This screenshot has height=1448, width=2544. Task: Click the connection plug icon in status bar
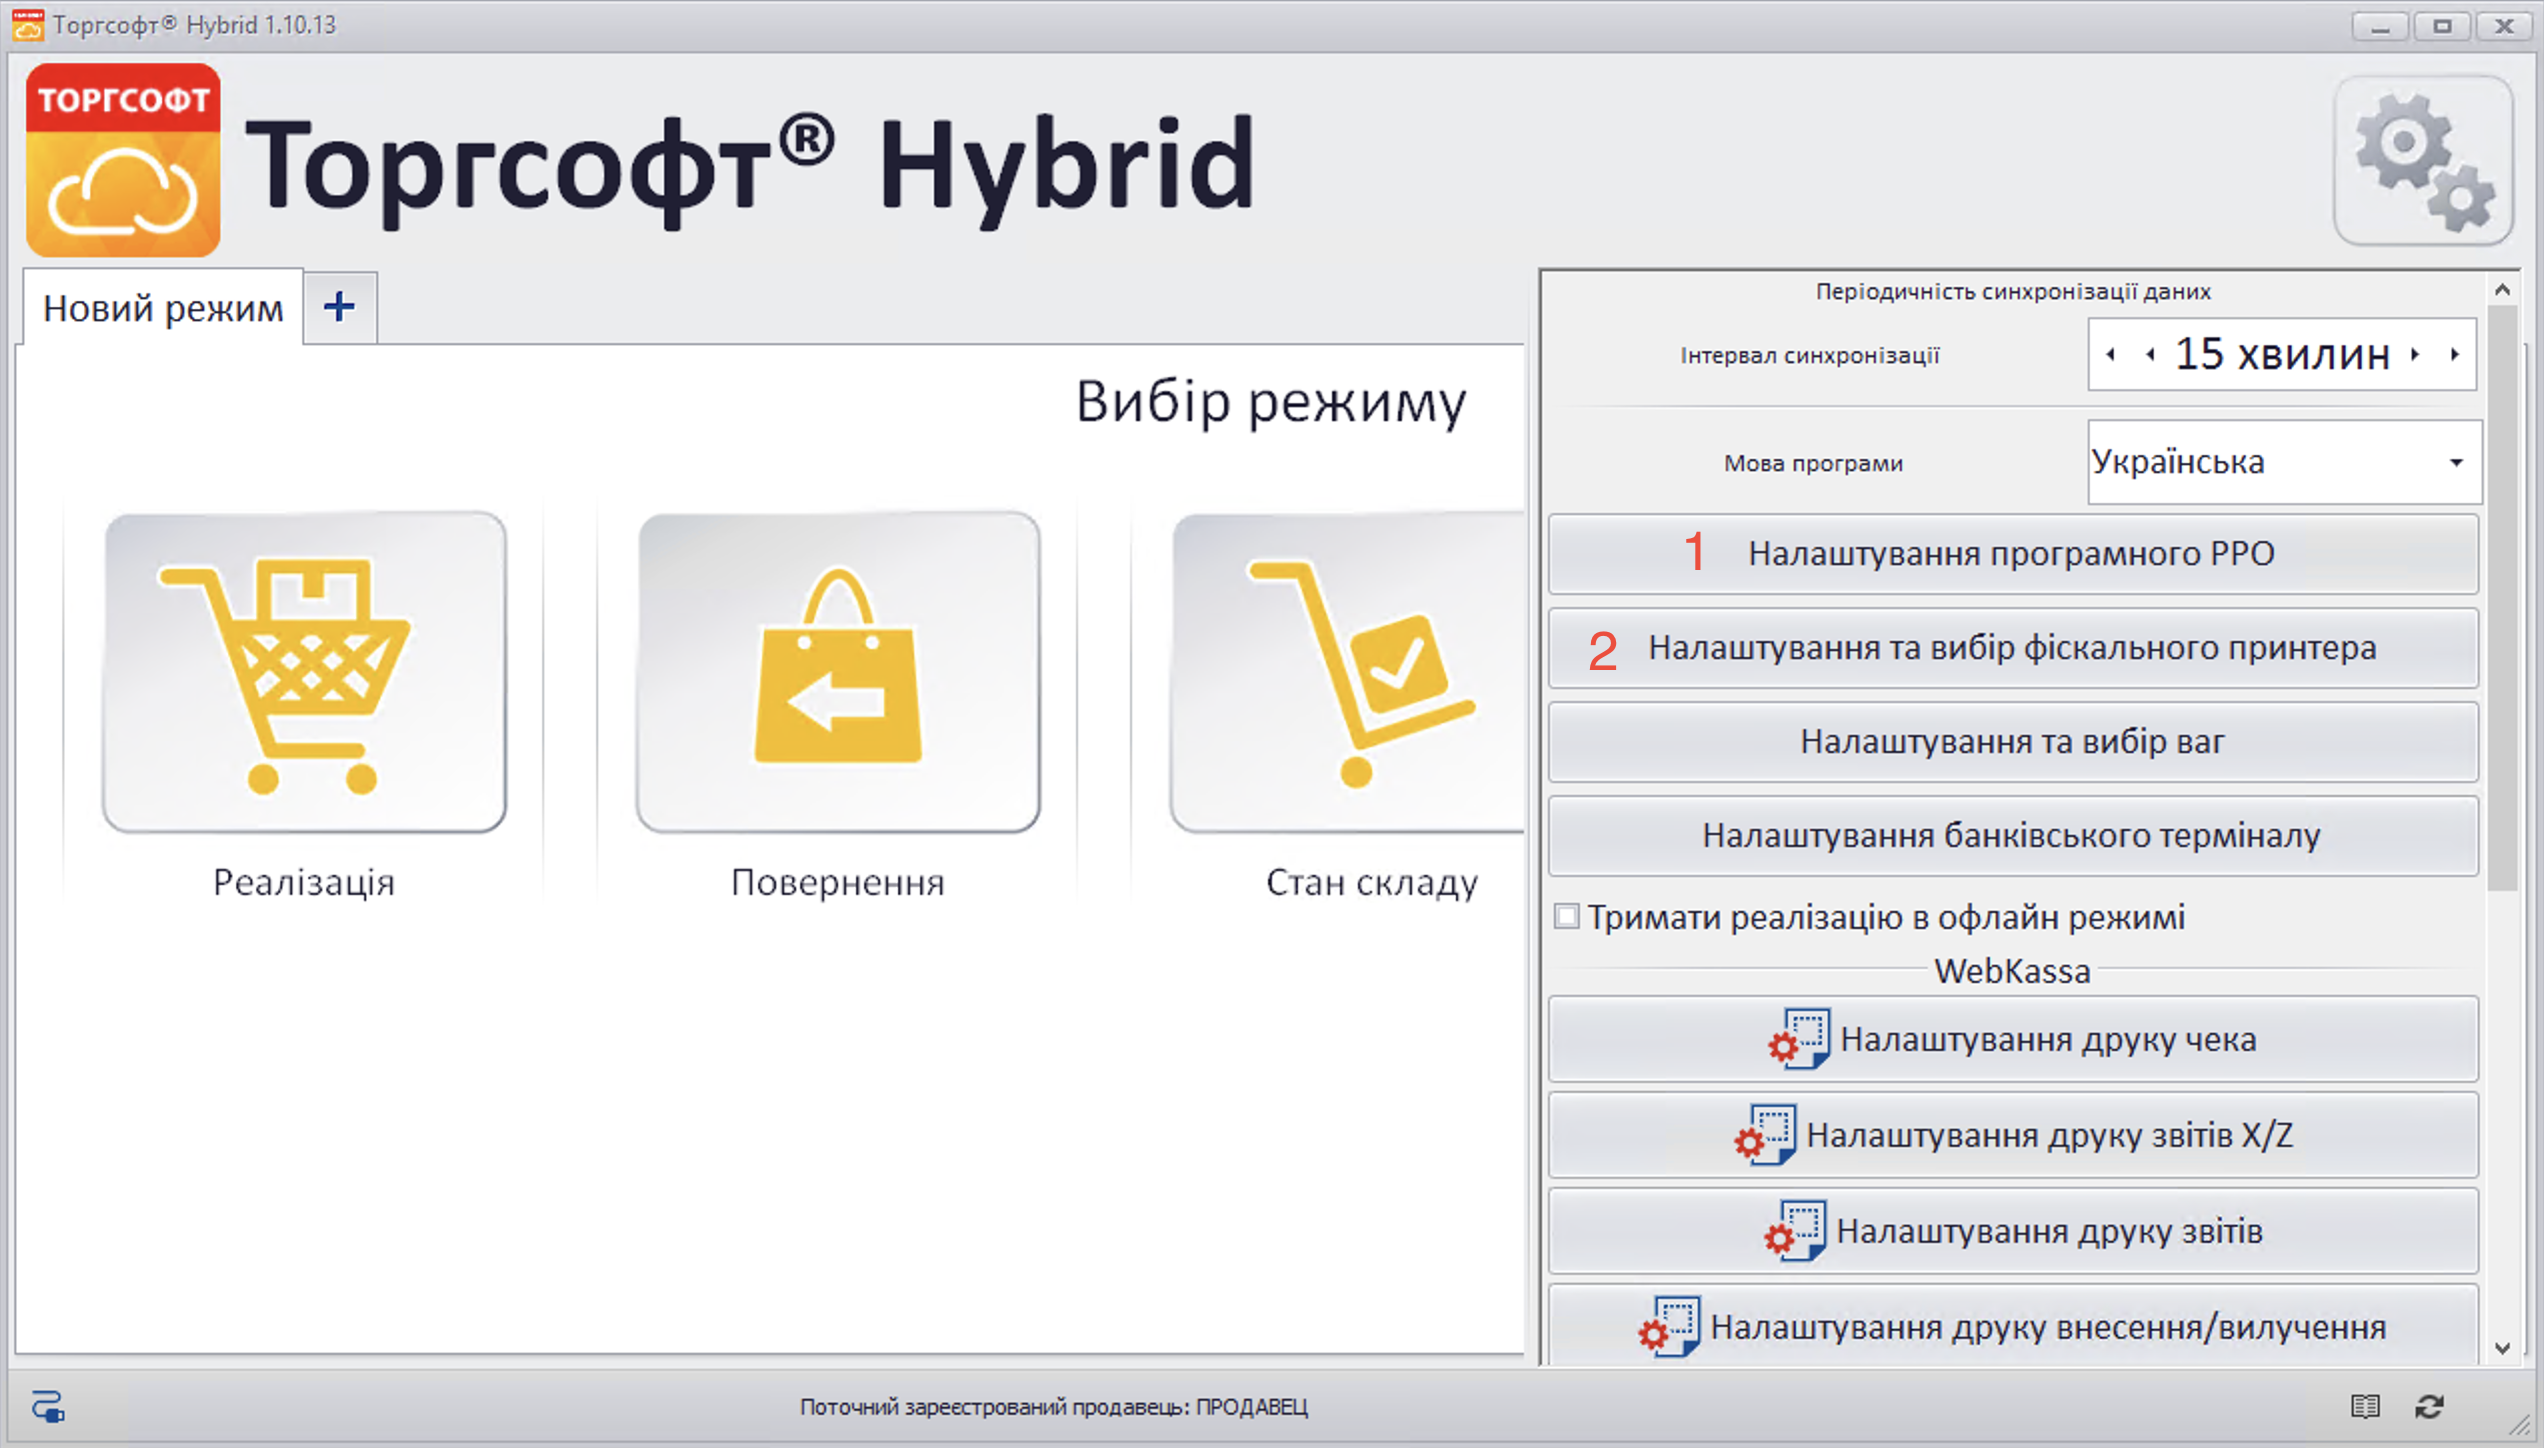[48, 1407]
